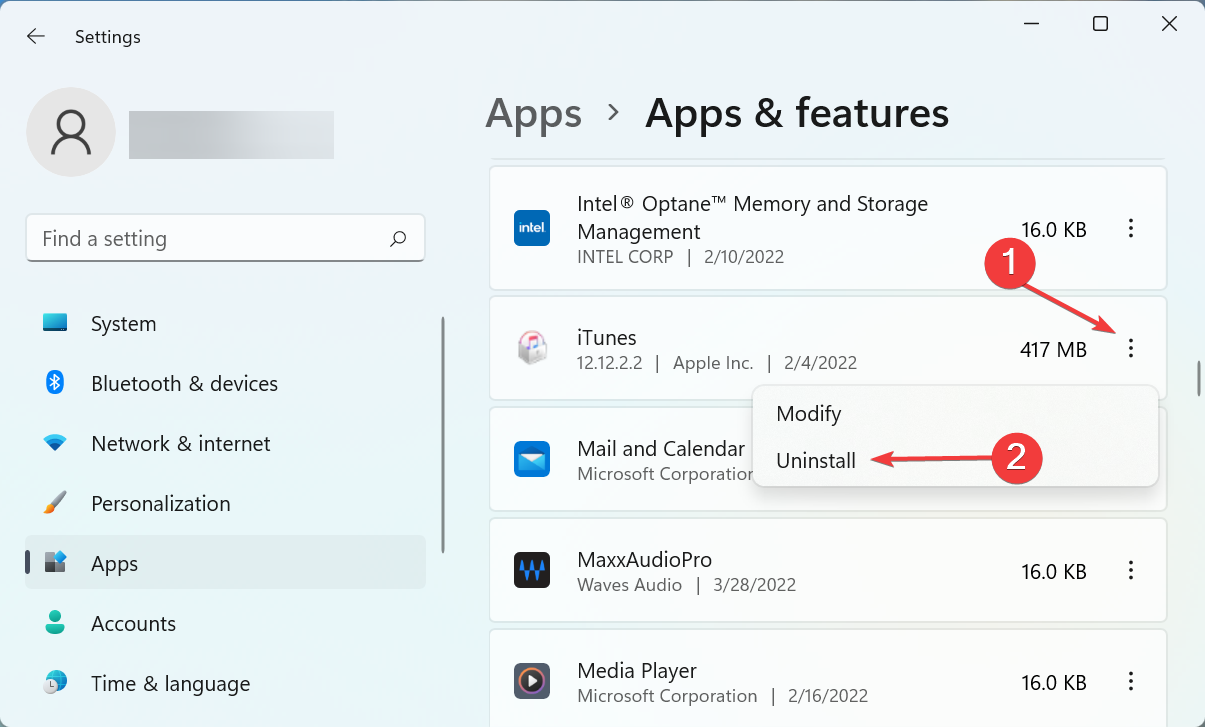Open Time & language settings
The width and height of the screenshot is (1205, 727).
coord(170,683)
